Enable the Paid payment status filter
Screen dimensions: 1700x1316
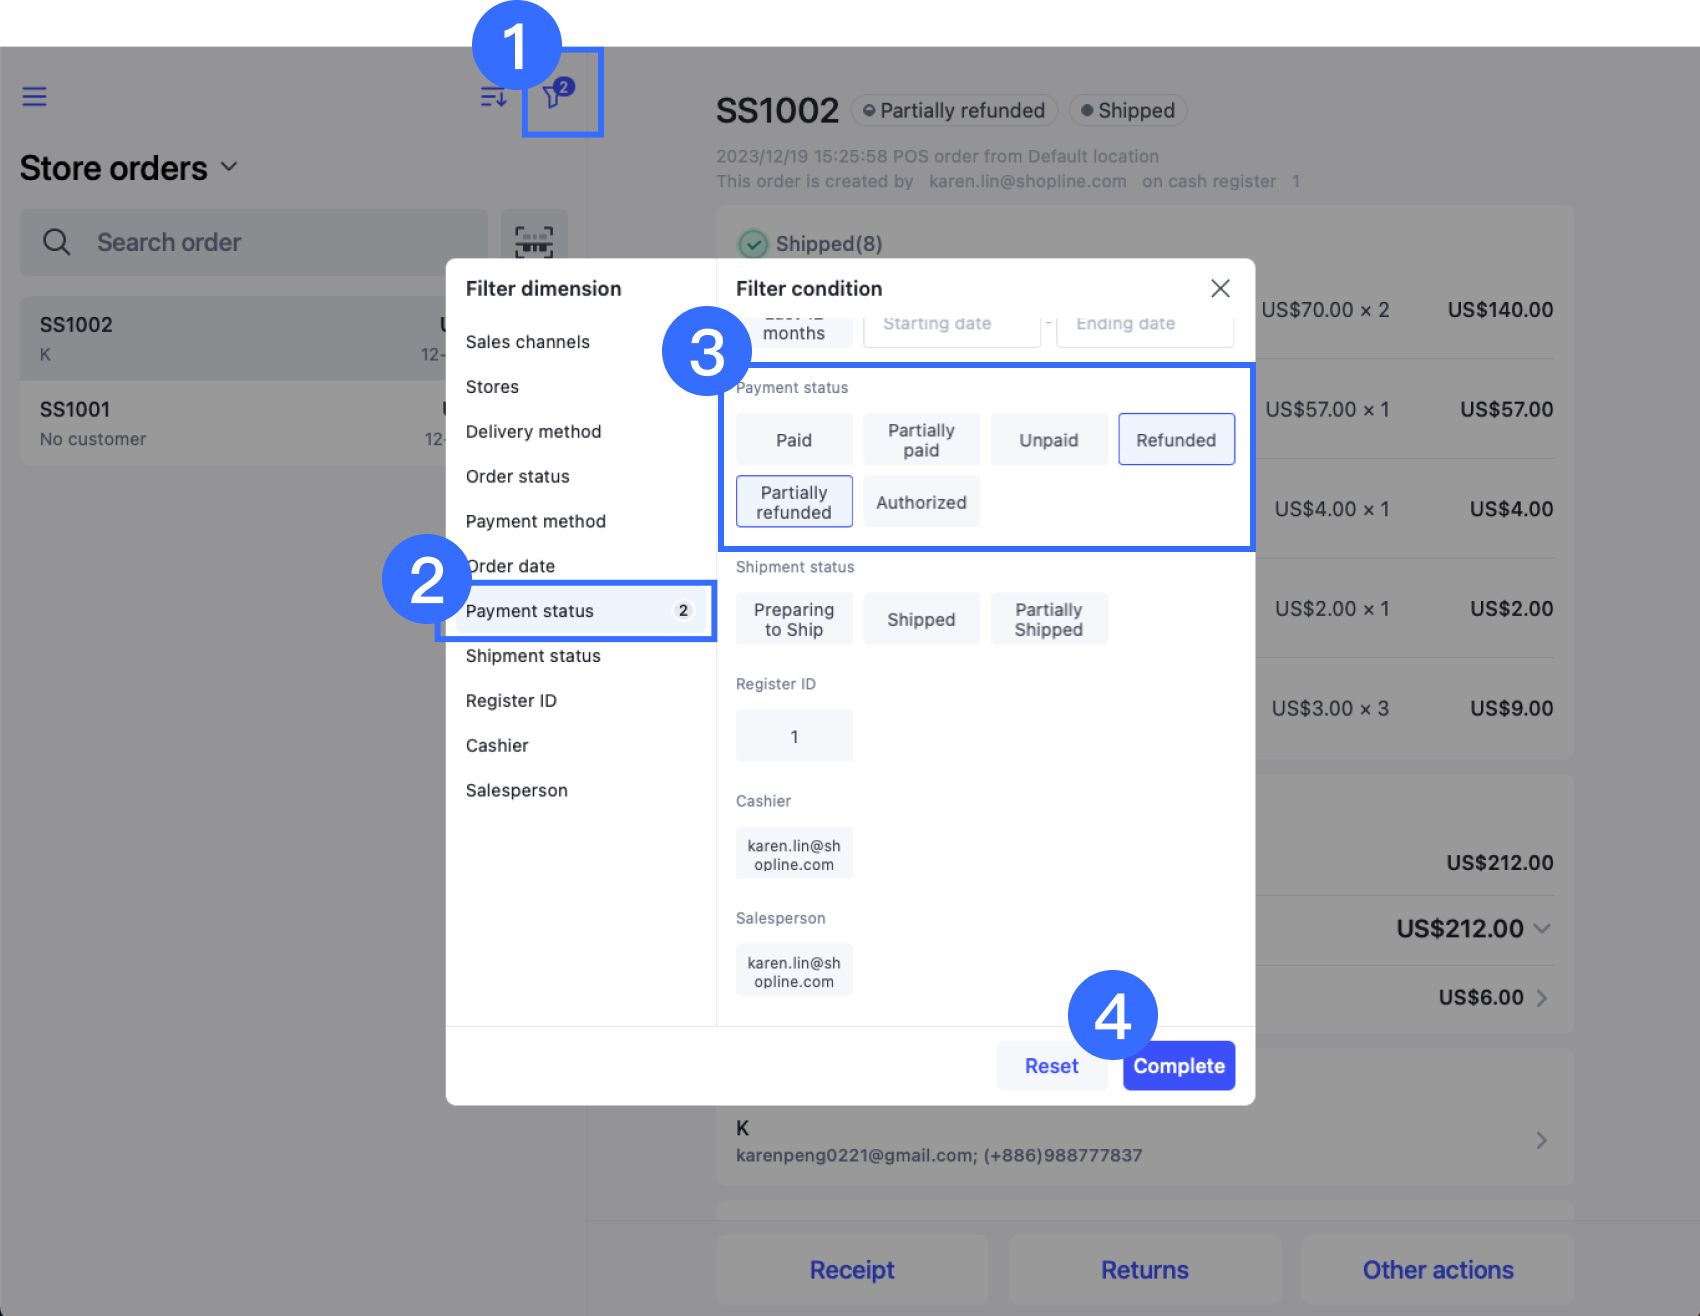pos(793,439)
